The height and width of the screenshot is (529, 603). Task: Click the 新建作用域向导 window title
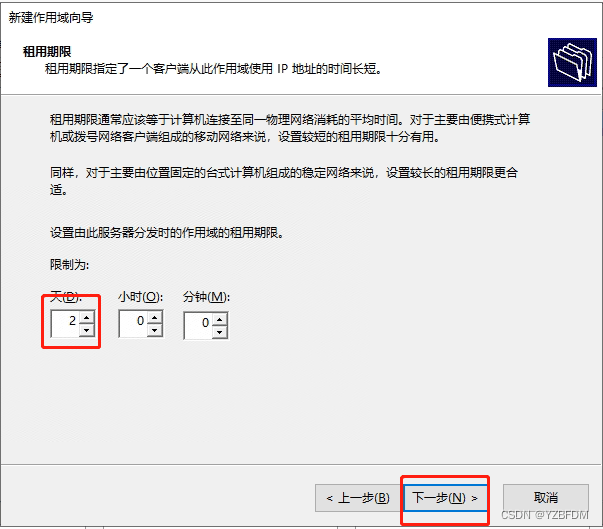[x=51, y=18]
